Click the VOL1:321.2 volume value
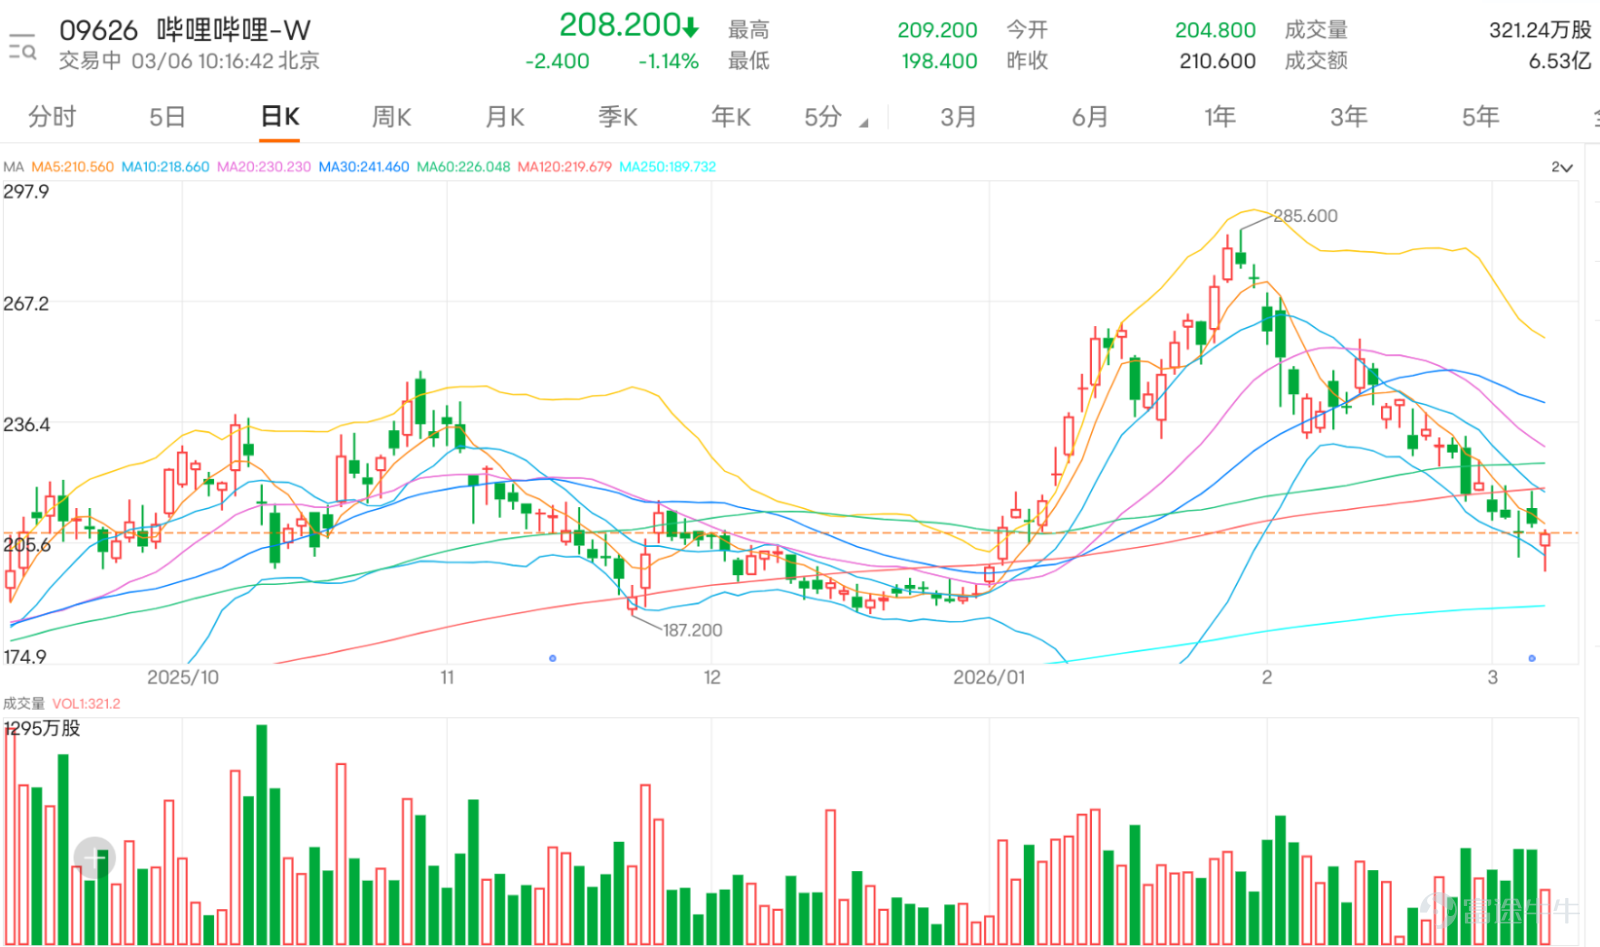The height and width of the screenshot is (947, 1600). pos(86,704)
